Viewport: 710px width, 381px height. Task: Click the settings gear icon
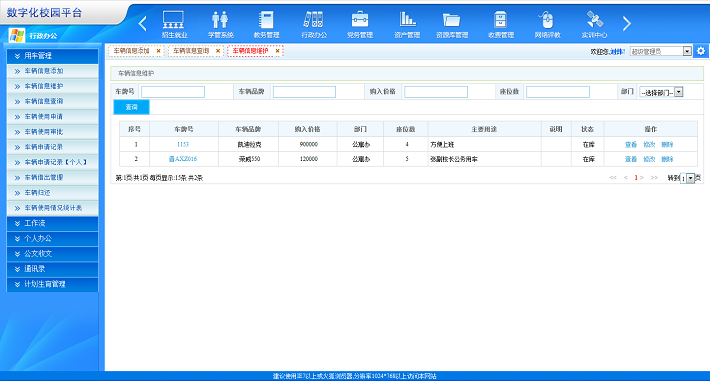coord(701,51)
